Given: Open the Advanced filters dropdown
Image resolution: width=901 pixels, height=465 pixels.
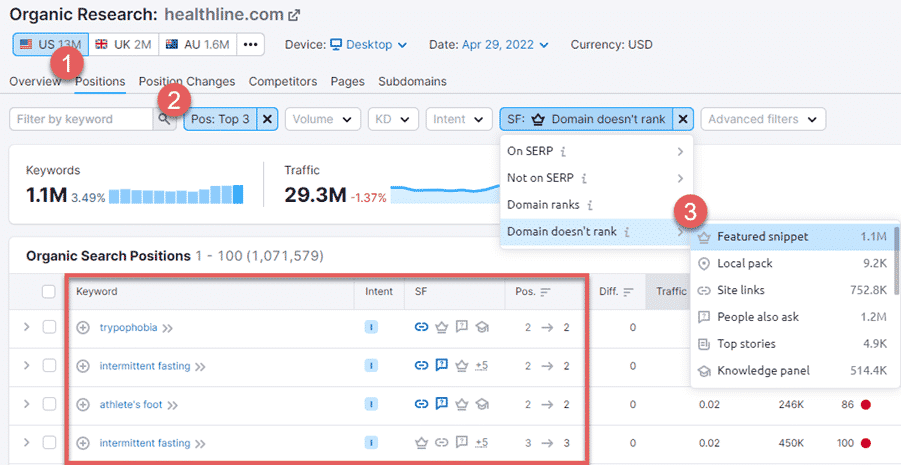Looking at the screenshot, I should pyautogui.click(x=763, y=119).
